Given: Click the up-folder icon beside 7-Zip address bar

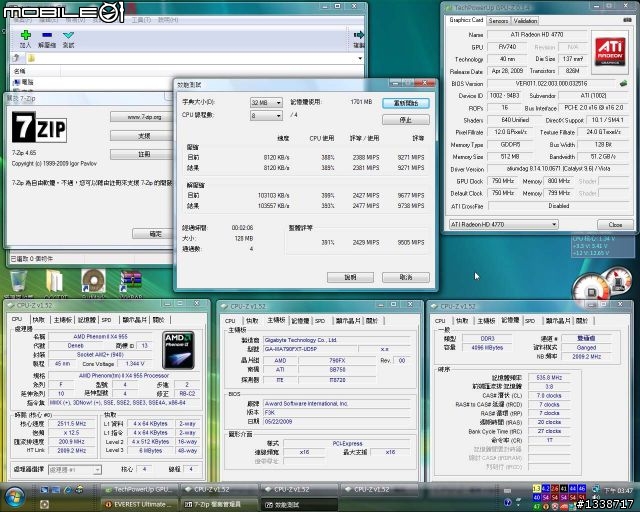Looking at the screenshot, I should 17,58.
